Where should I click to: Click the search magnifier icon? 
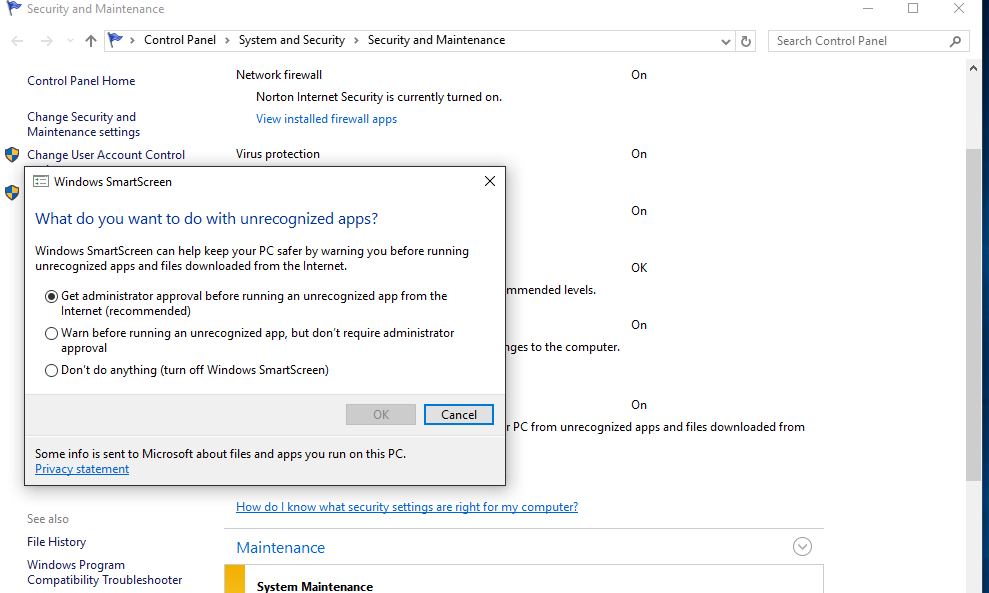[955, 41]
